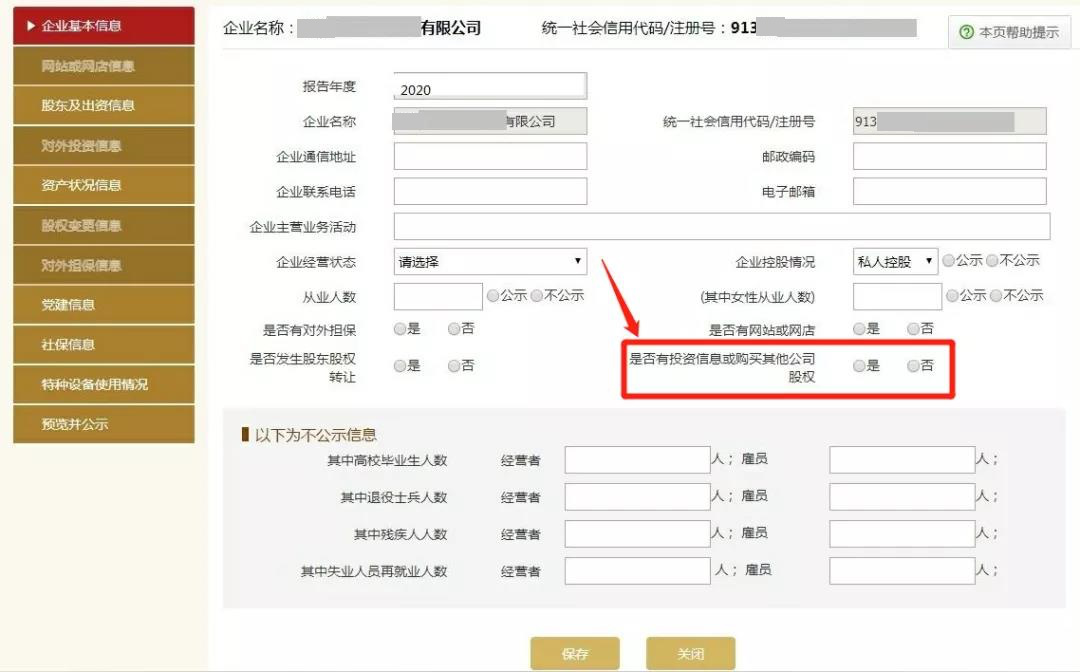Select 否 for 是否发生股东股权转让
Viewport: 1080px width, 672px height.
454,366
